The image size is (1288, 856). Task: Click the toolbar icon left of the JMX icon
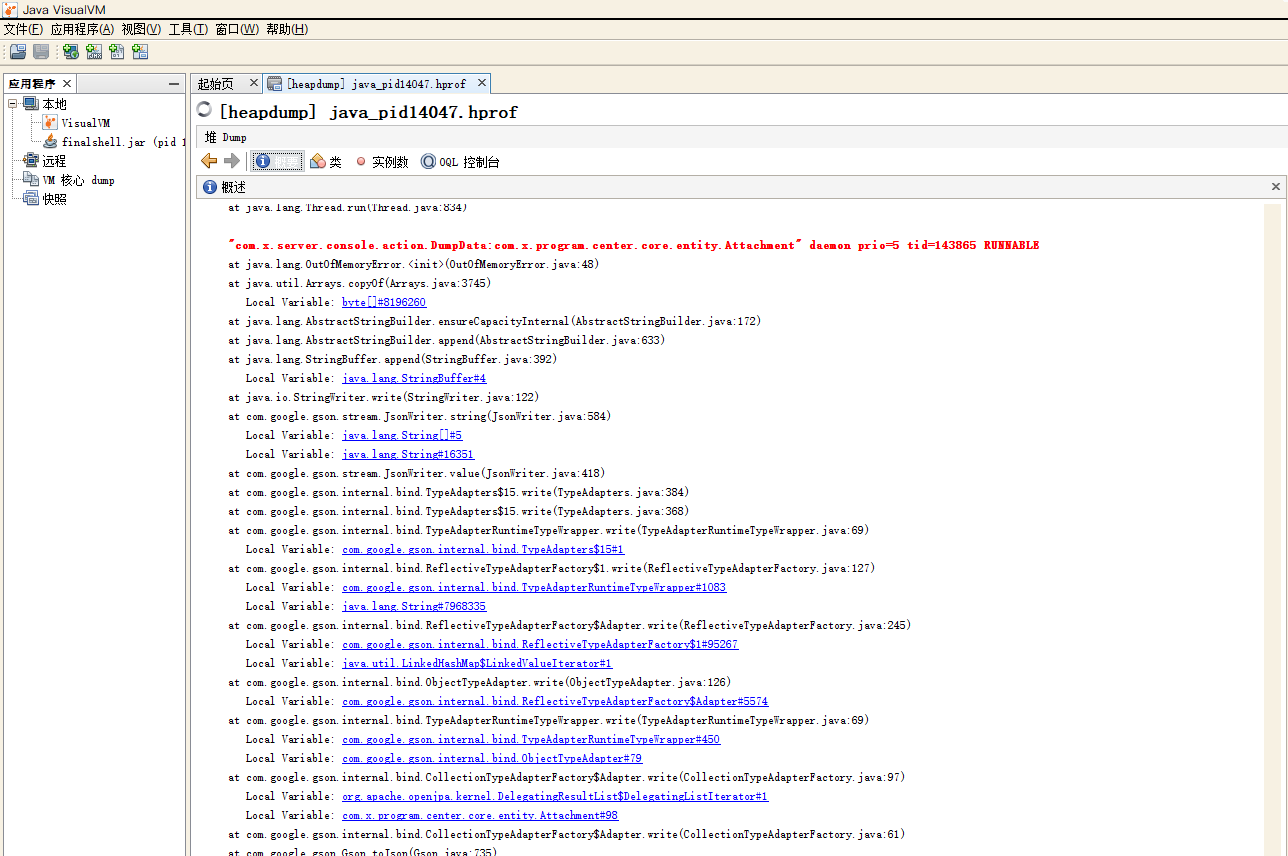point(71,52)
